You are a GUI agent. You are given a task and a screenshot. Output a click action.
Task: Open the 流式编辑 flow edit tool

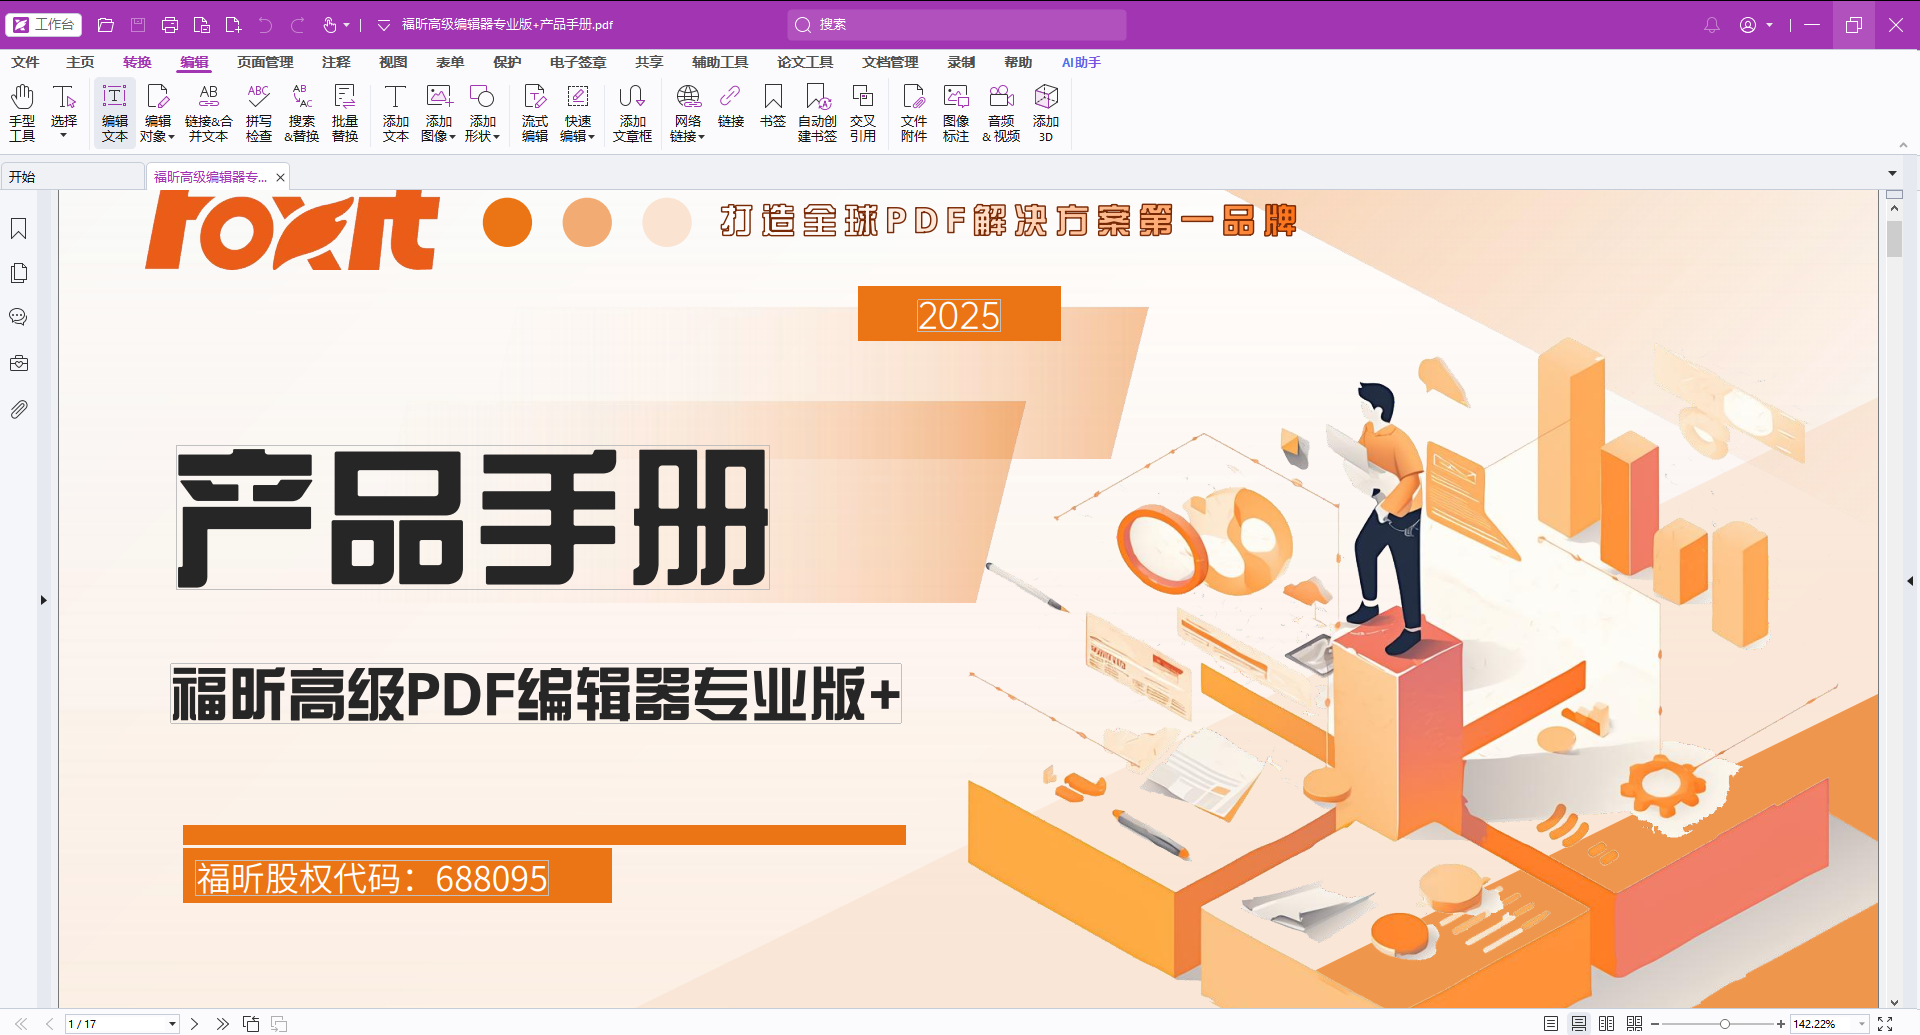click(535, 113)
